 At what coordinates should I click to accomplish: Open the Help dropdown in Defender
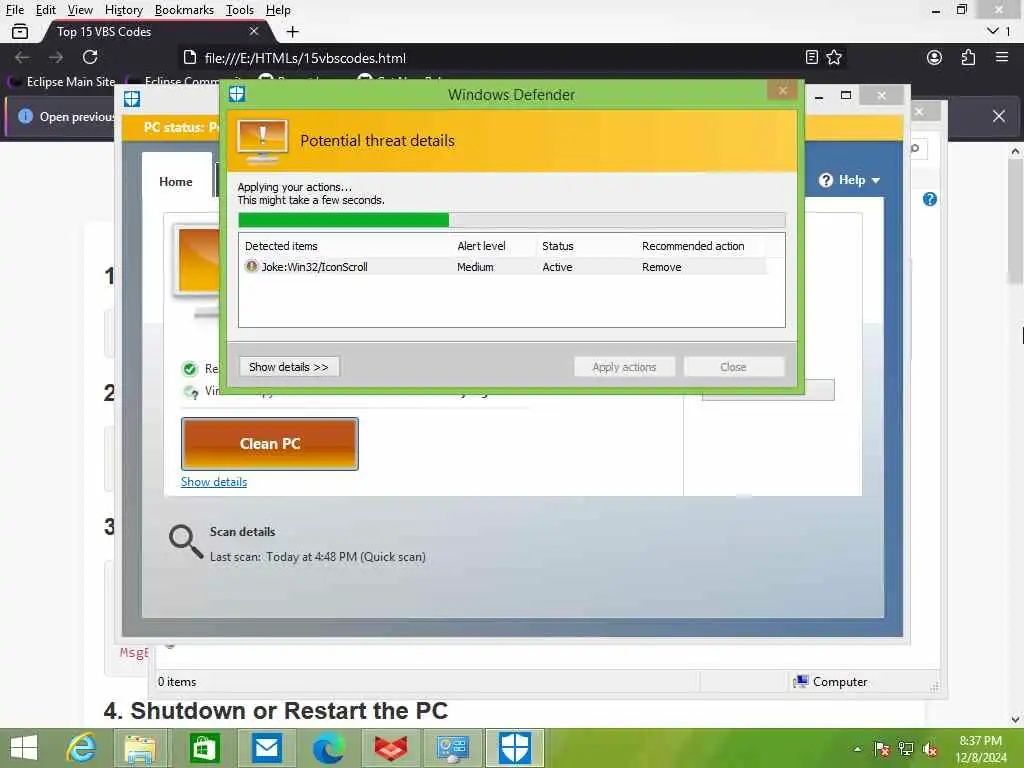point(850,180)
